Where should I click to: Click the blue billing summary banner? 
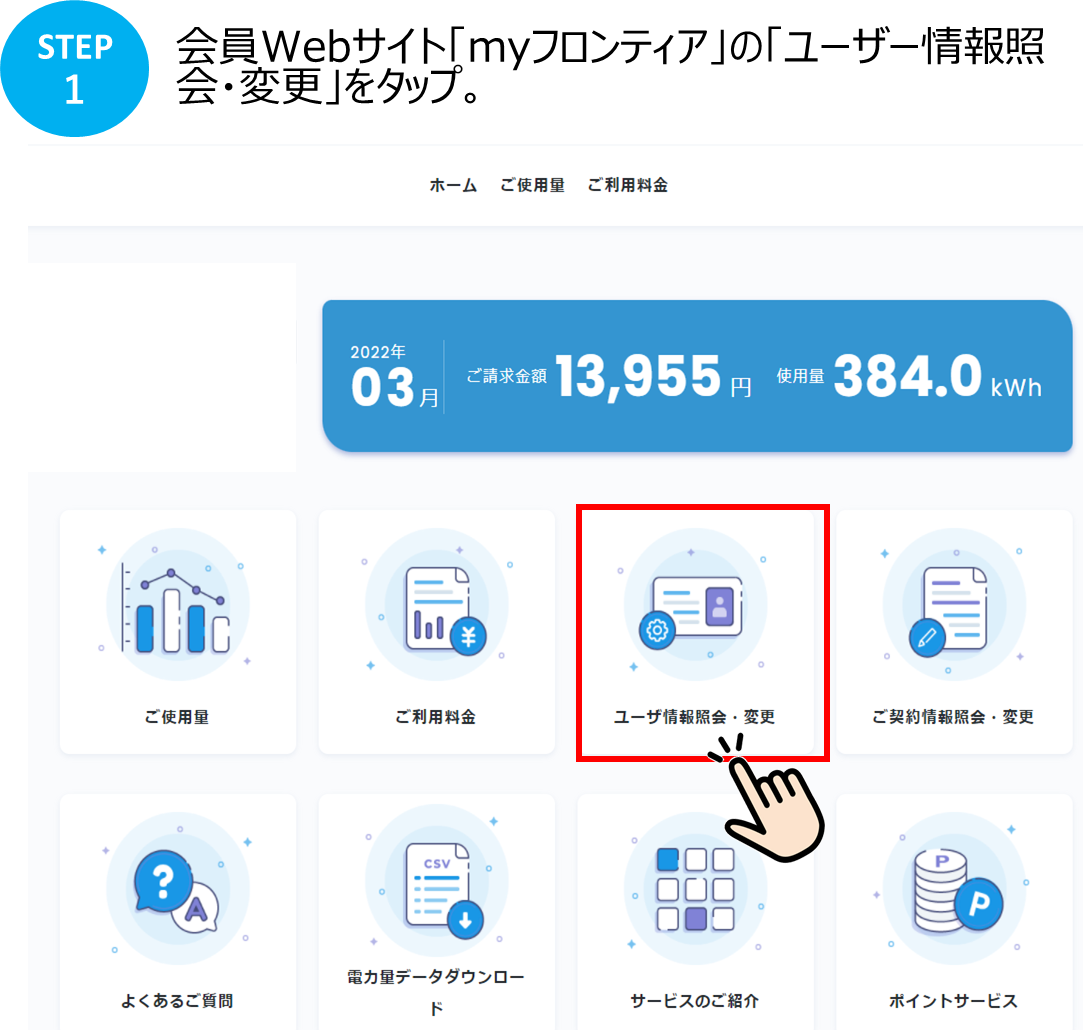(x=697, y=372)
